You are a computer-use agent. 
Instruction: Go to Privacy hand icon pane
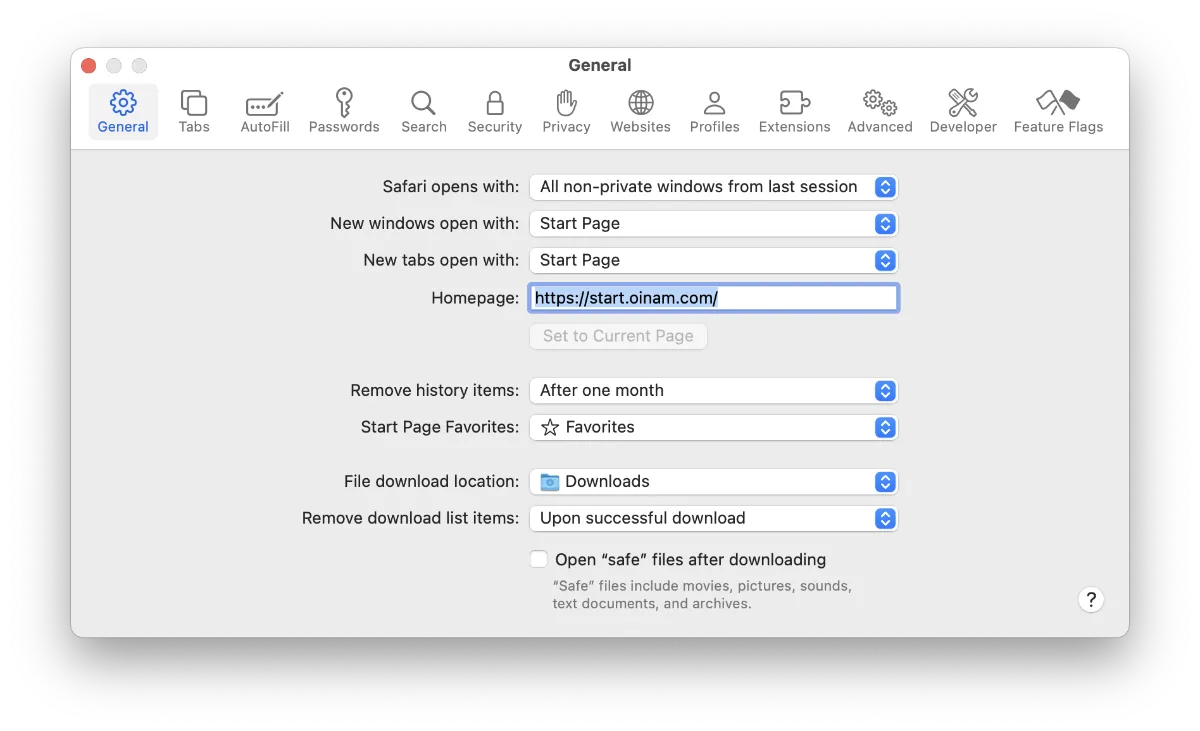(x=566, y=103)
